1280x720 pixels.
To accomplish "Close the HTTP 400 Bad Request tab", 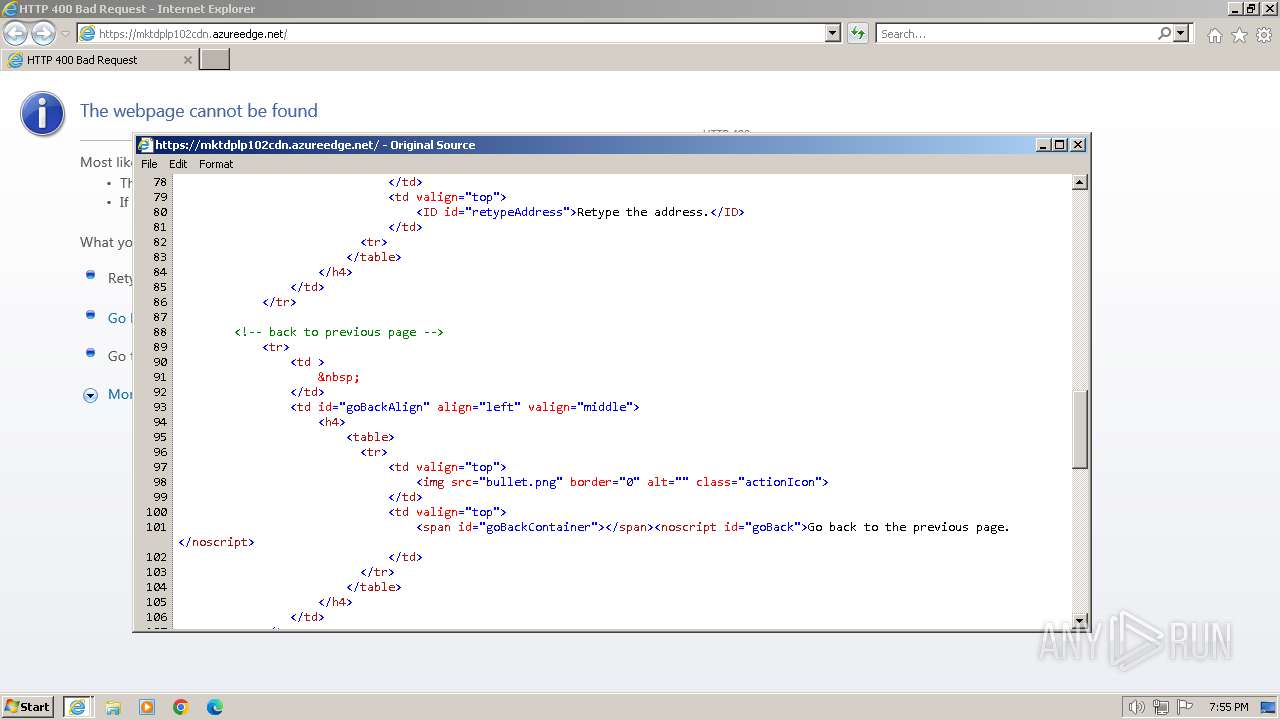I will click(x=187, y=60).
